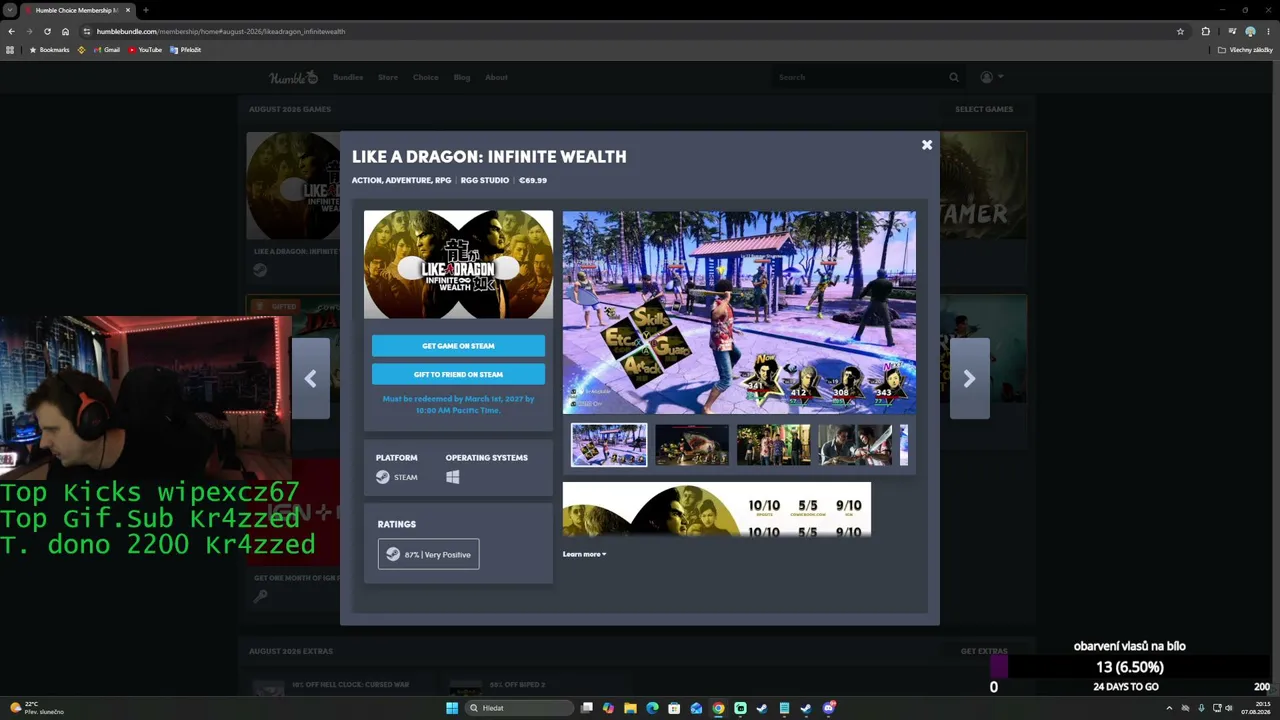Open the Chrome three-dot menu
This screenshot has height=720, width=1280.
(1268, 31)
